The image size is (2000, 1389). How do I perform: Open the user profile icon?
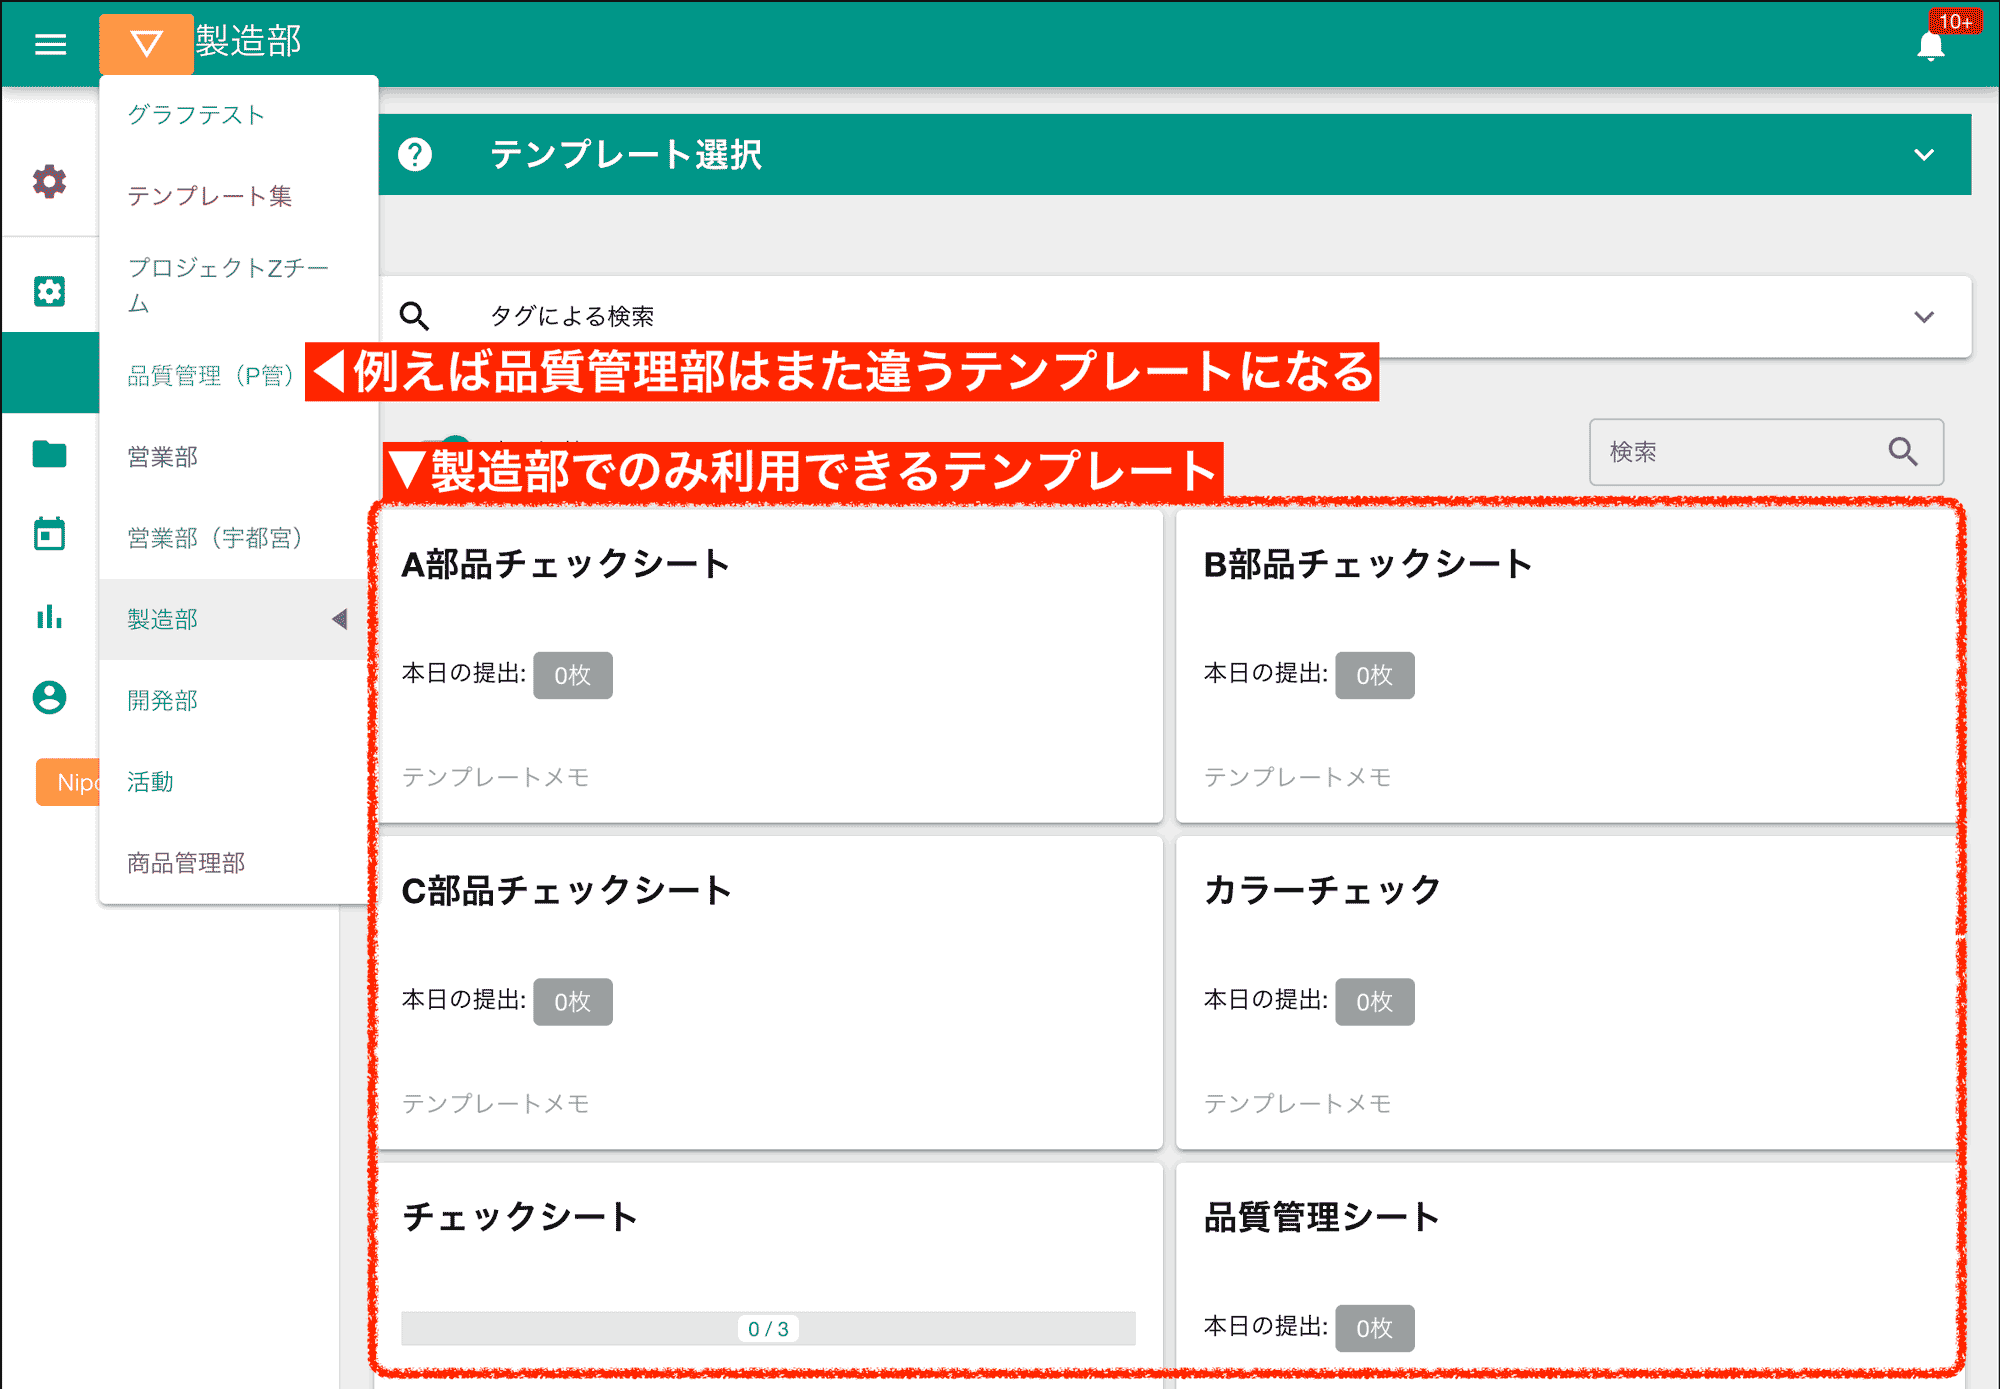pyautogui.click(x=49, y=698)
